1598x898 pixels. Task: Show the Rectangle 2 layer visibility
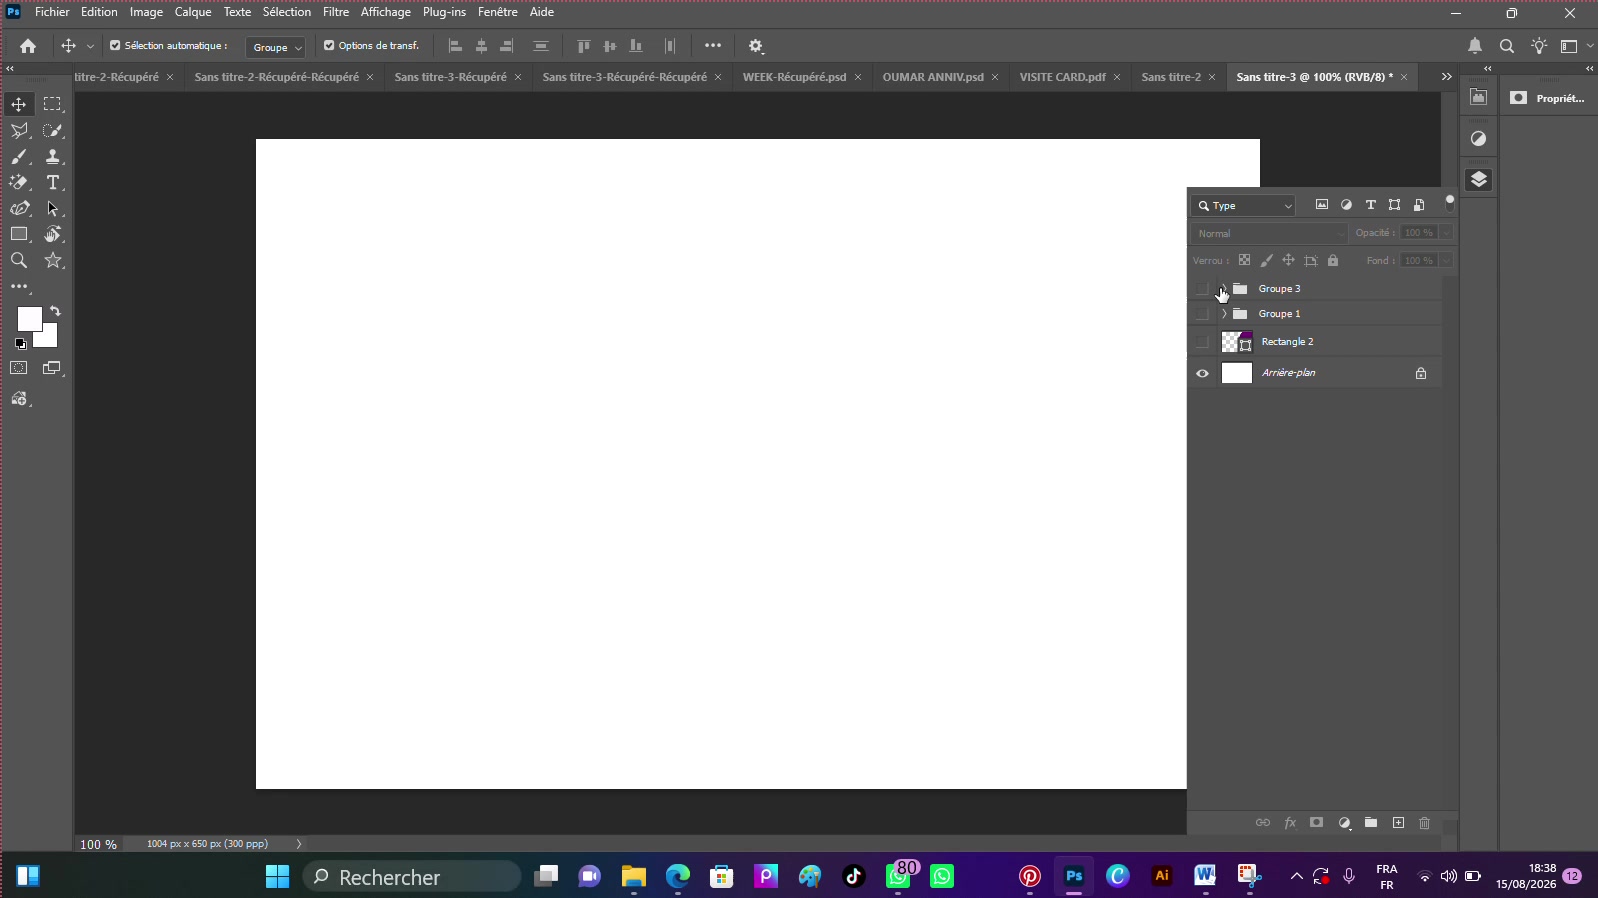(1202, 342)
